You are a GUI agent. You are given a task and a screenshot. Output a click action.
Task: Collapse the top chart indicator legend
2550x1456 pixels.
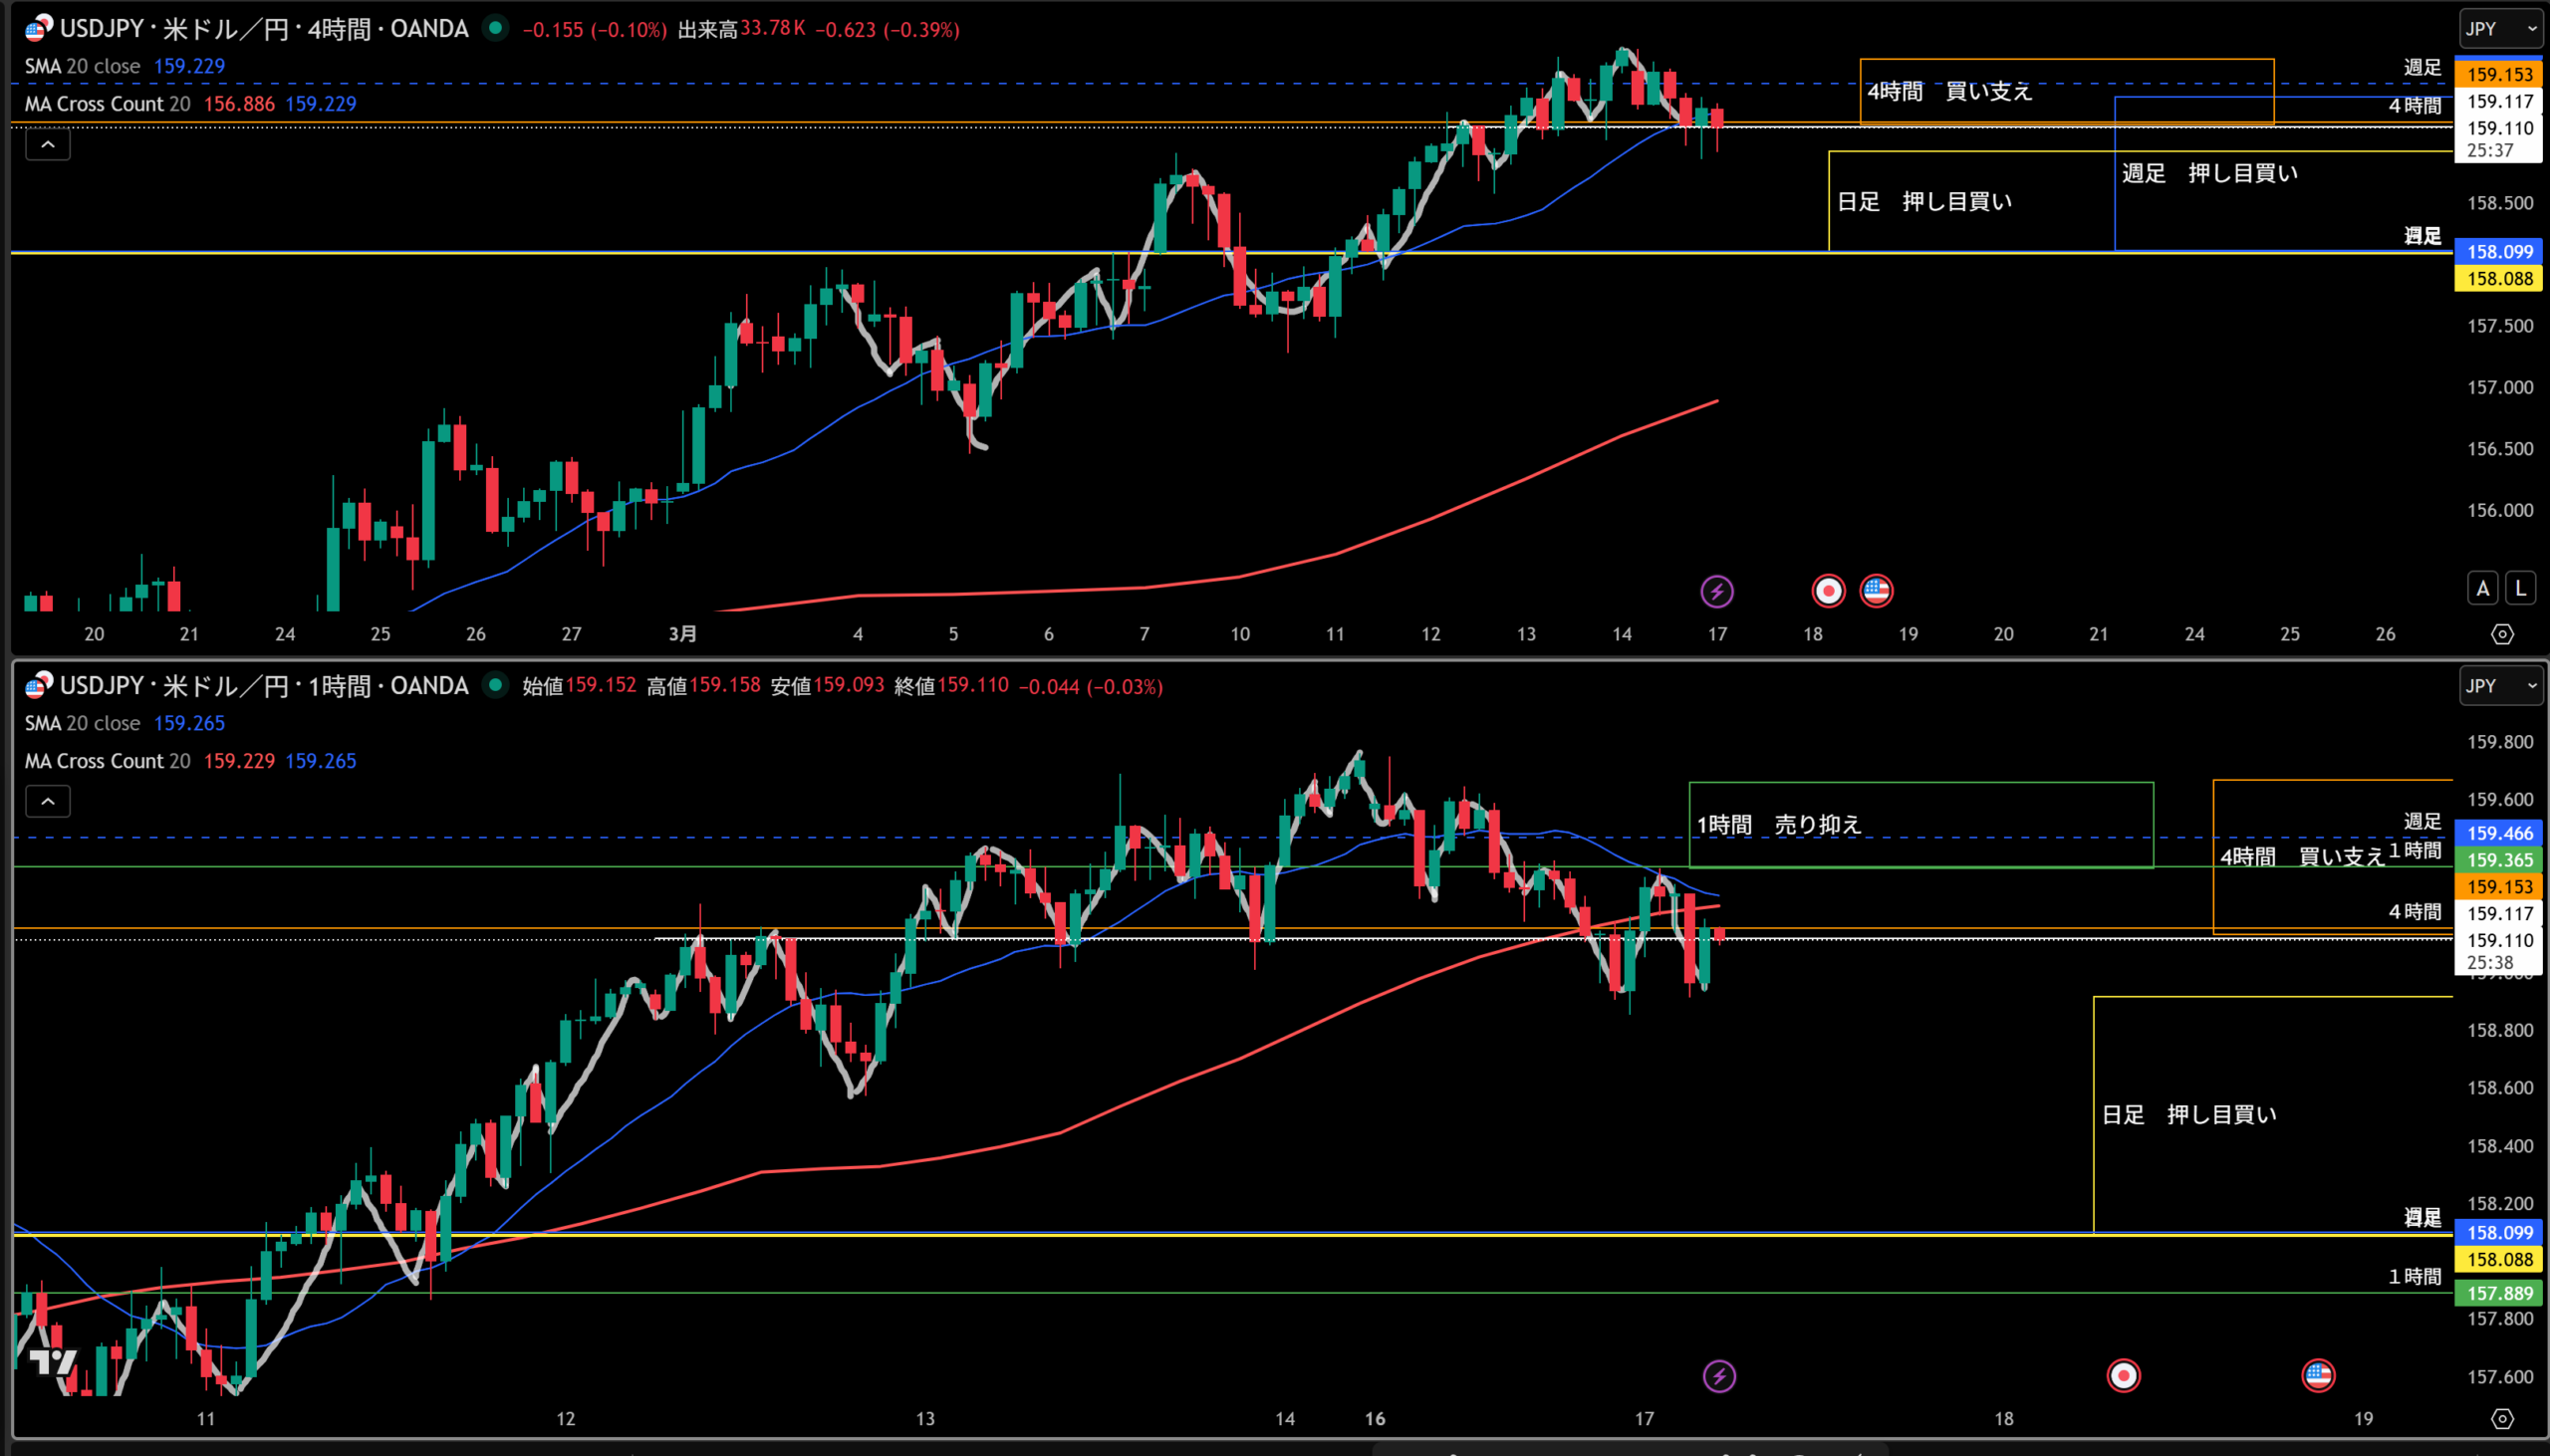tap(47, 145)
